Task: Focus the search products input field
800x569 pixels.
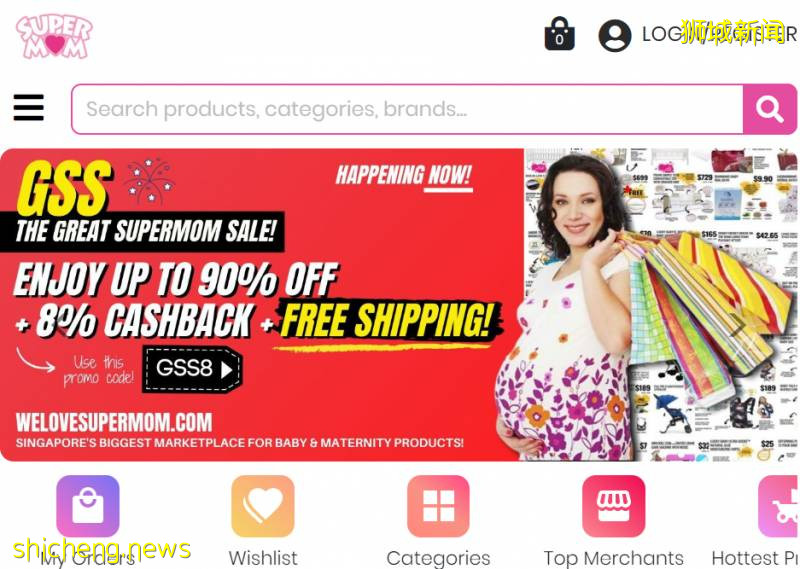Action: (x=407, y=109)
